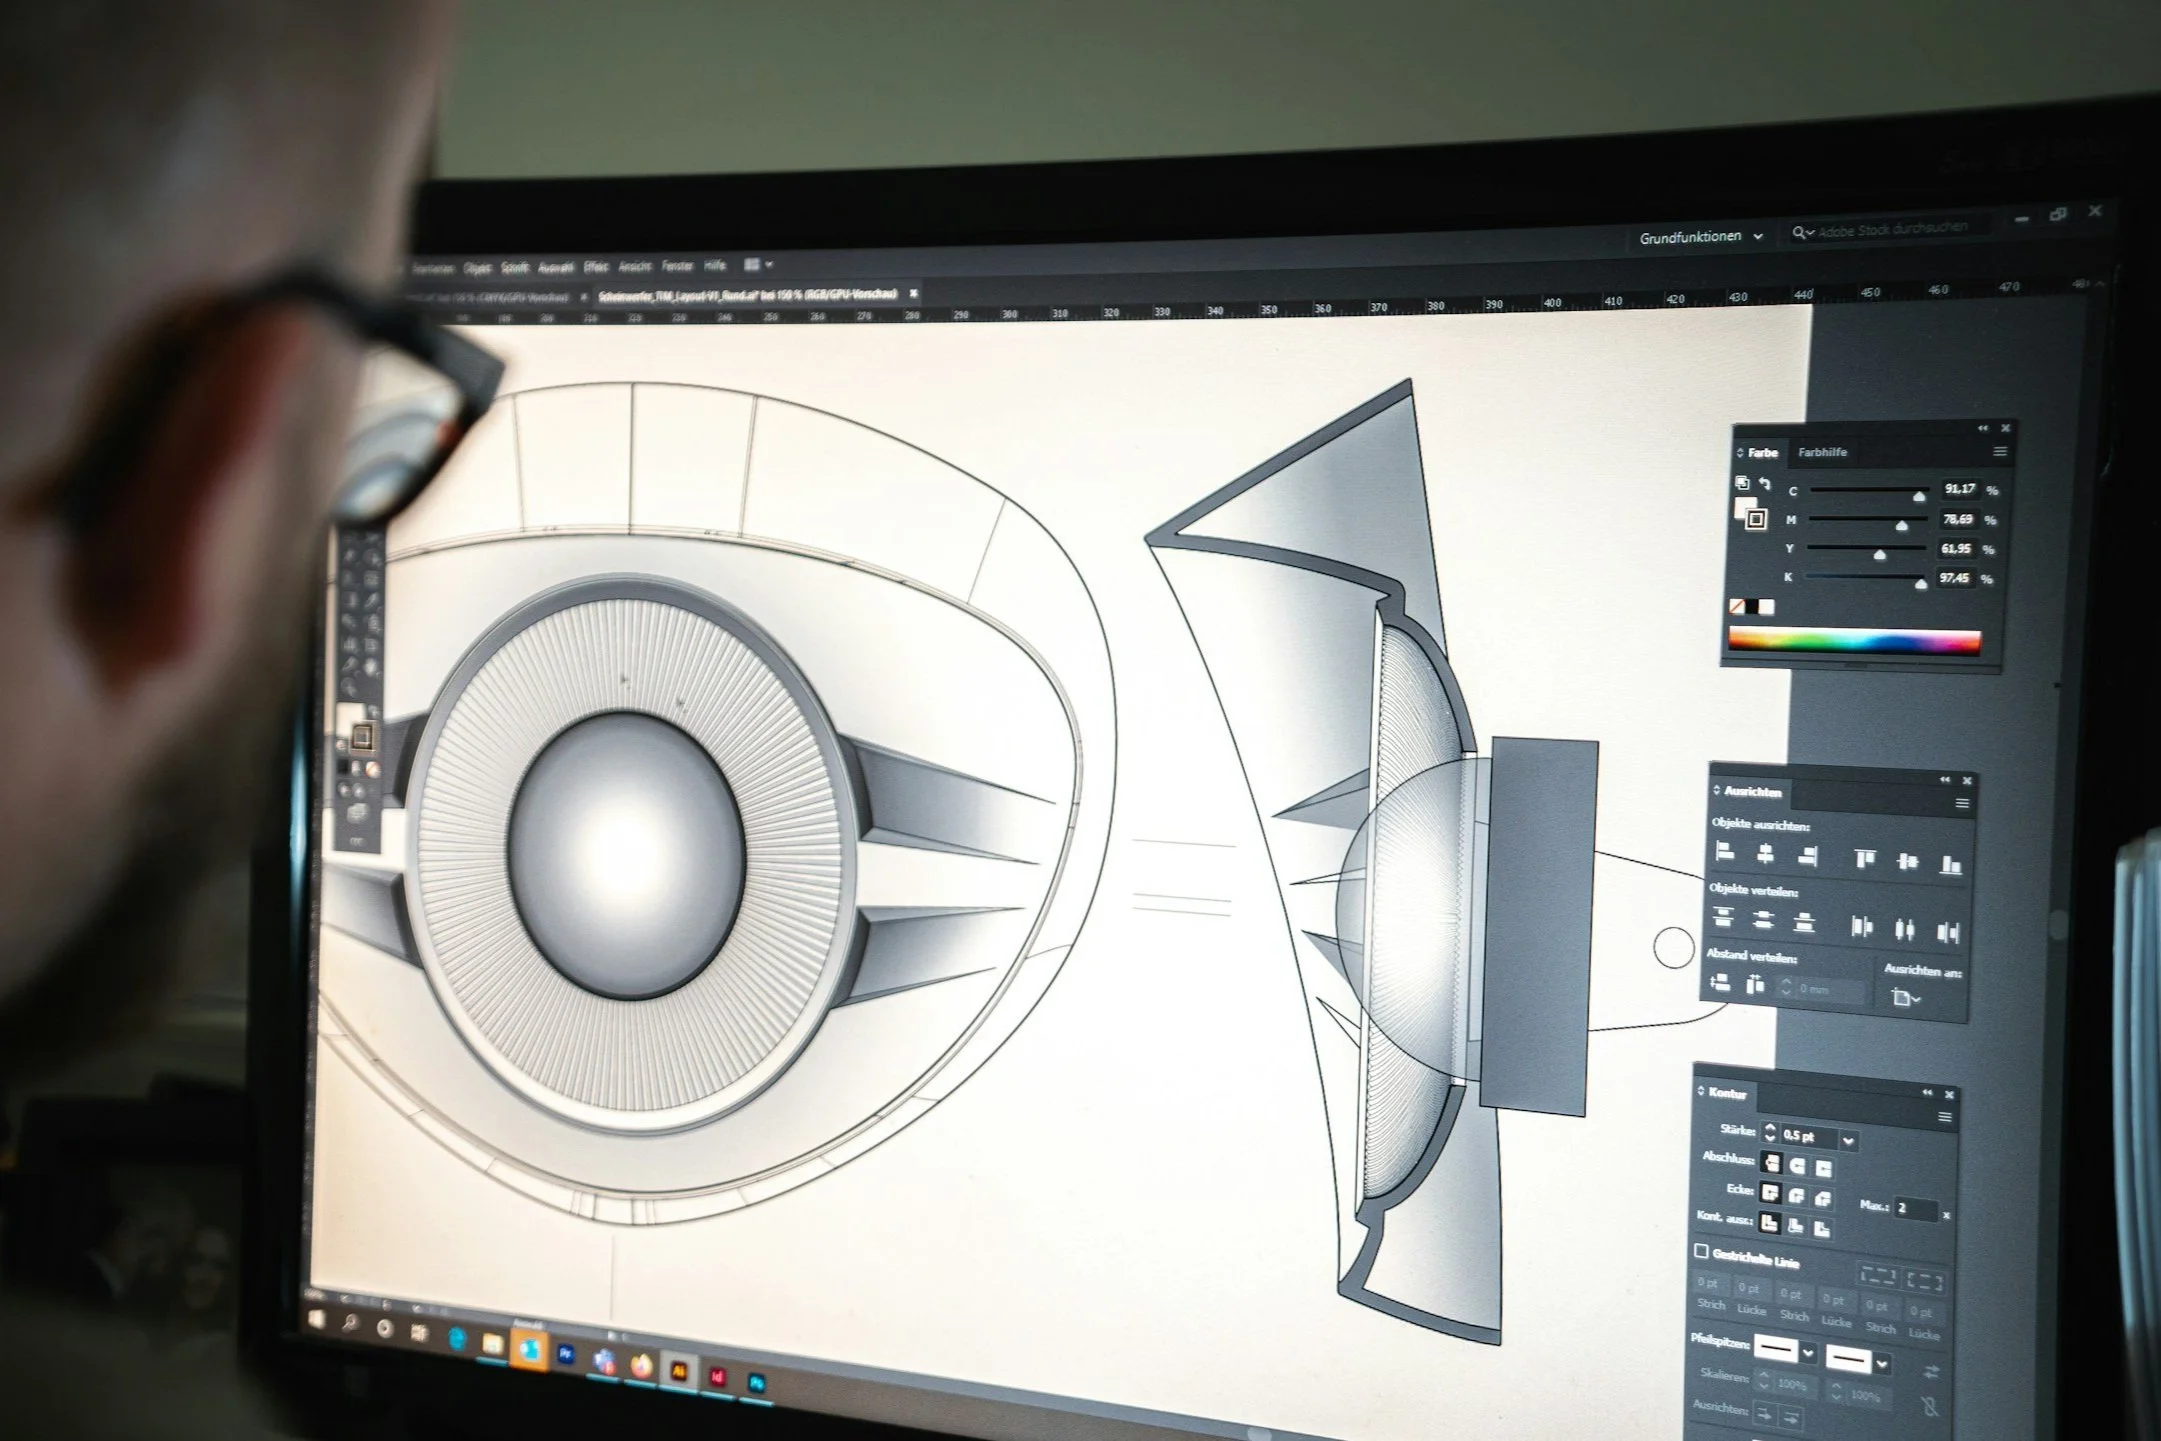
Task: Open Firefox from the Windows taskbar
Action: (x=641, y=1365)
